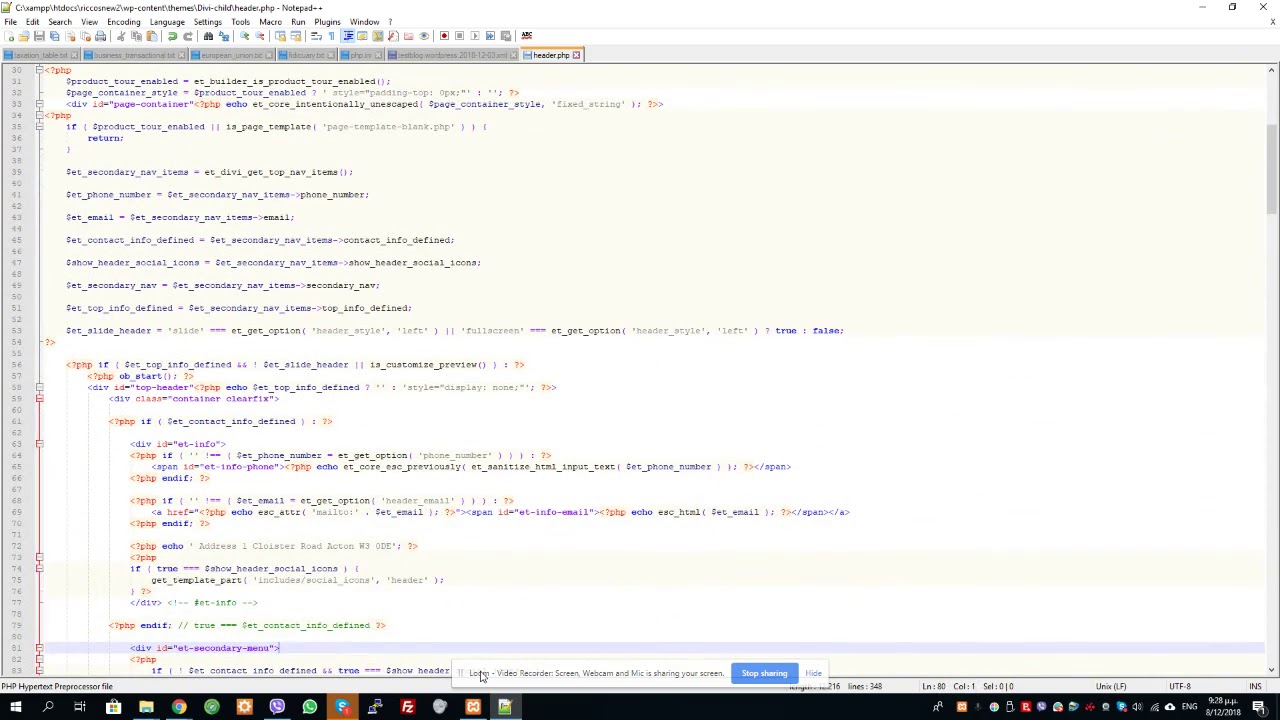
Task: Open the notification center in the tray
Action: click(x=1261, y=708)
